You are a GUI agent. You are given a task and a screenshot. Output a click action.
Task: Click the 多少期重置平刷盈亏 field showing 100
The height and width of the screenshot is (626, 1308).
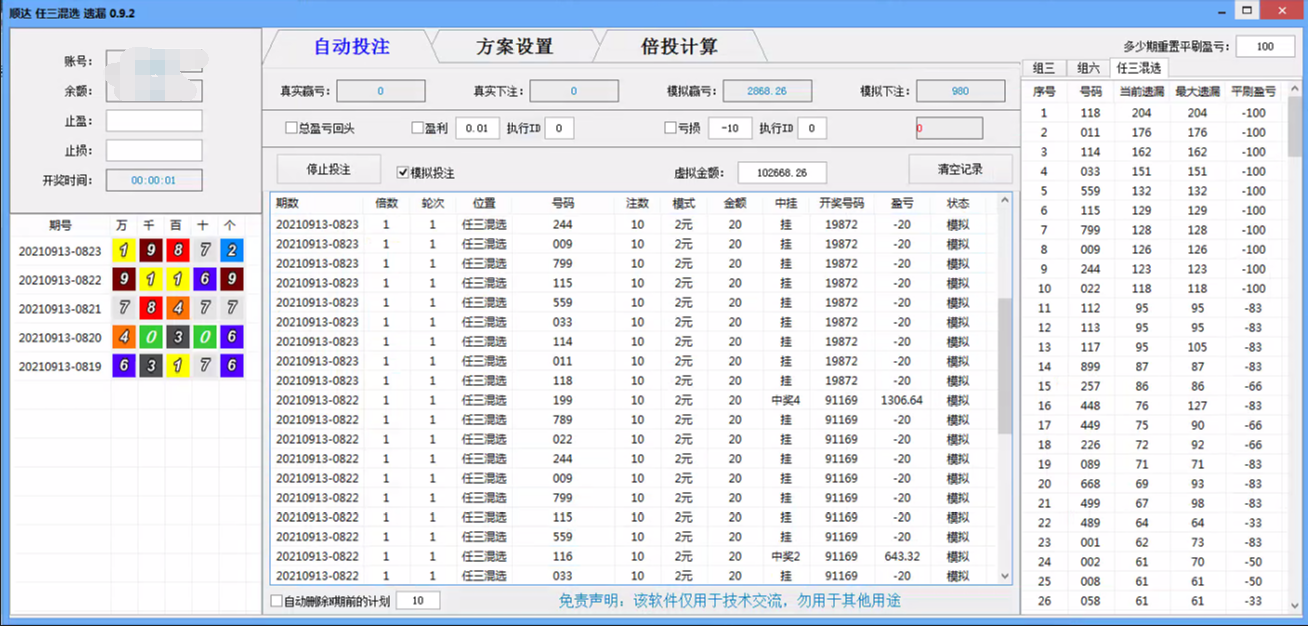(x=1265, y=46)
